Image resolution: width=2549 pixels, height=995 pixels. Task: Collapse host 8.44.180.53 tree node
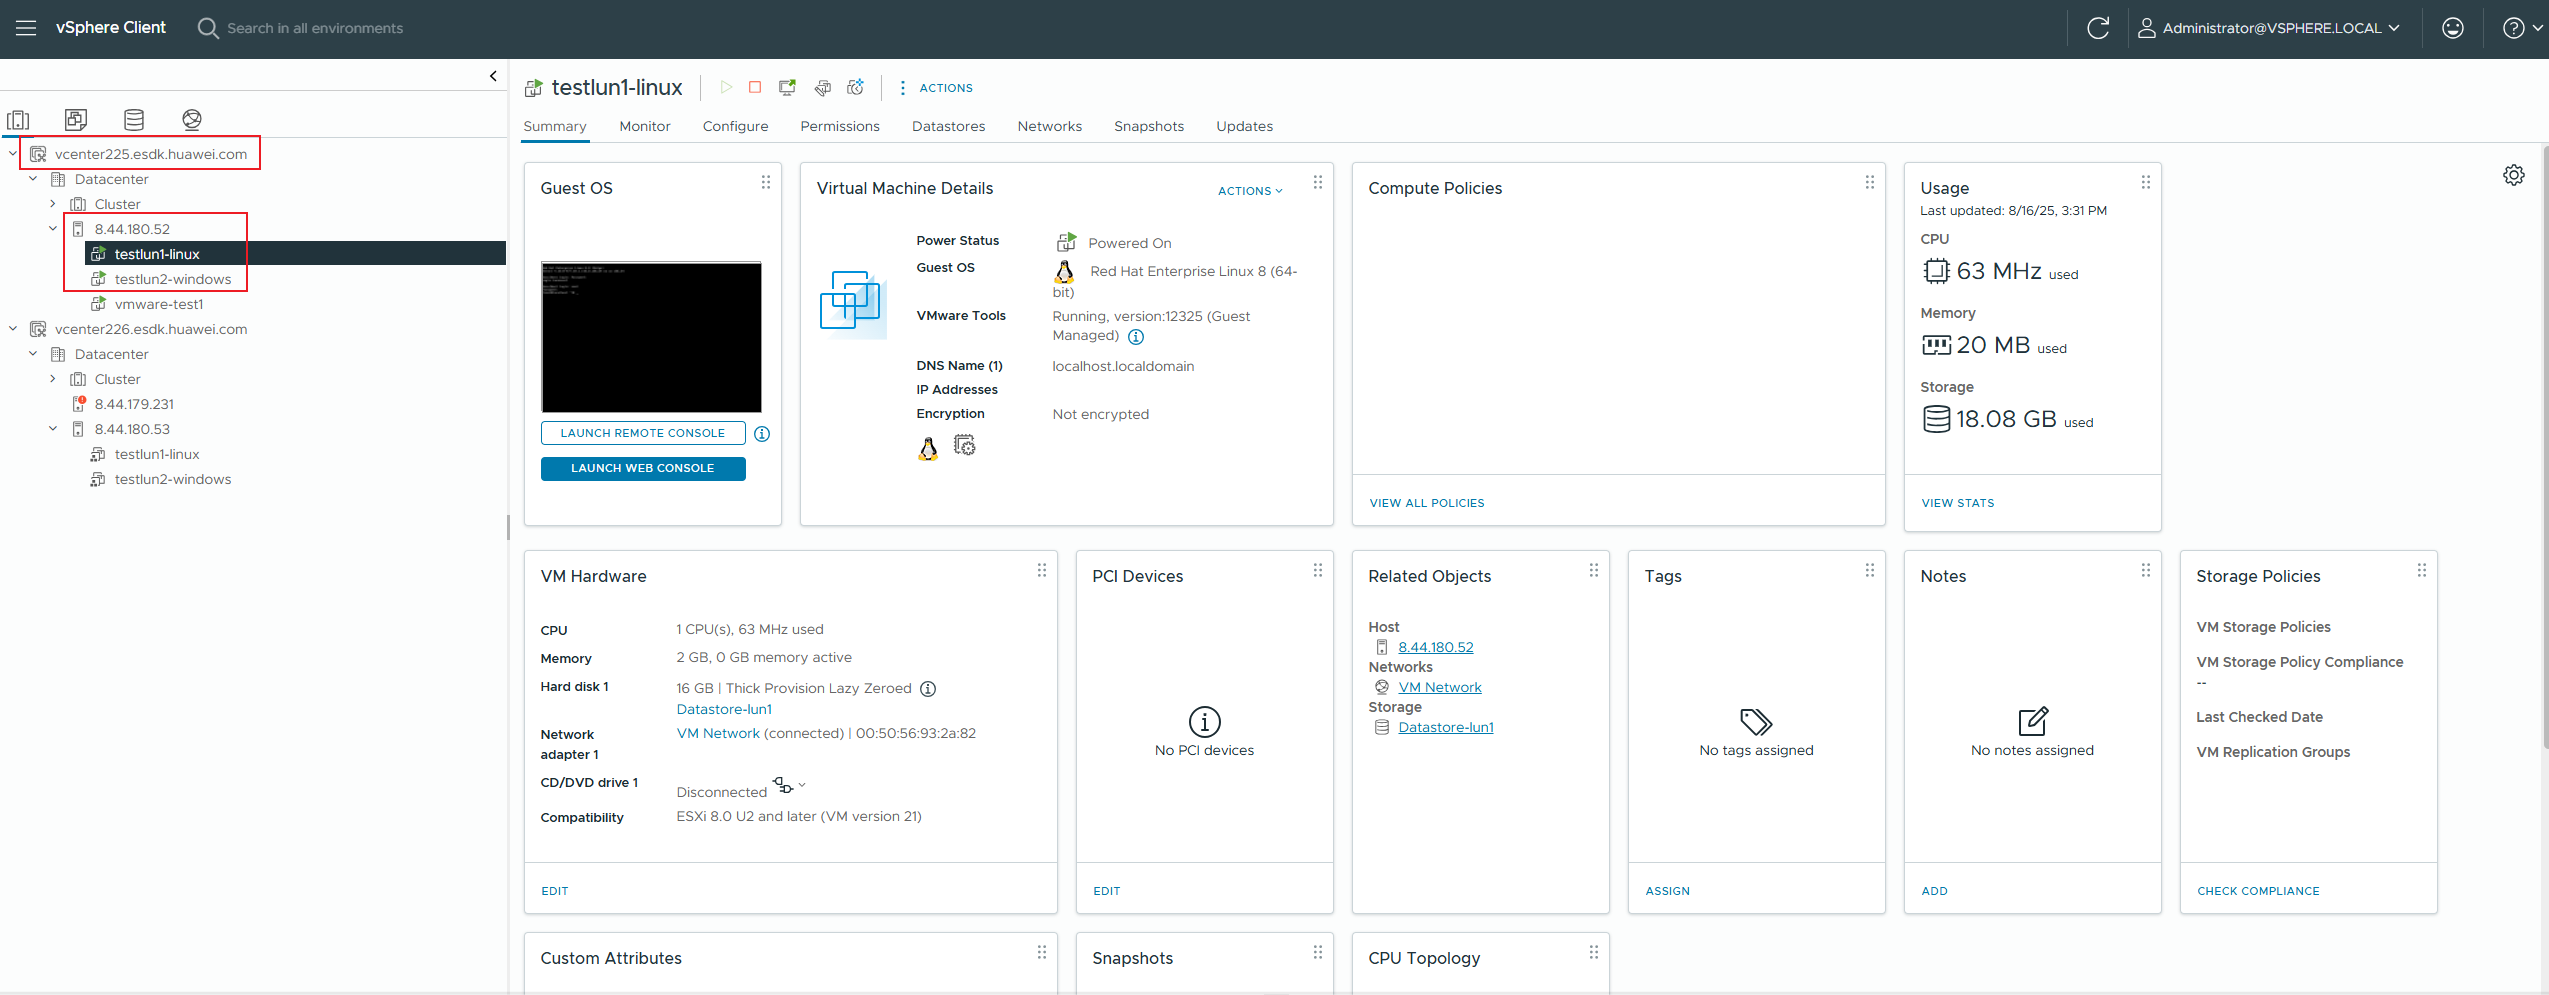coord(53,428)
